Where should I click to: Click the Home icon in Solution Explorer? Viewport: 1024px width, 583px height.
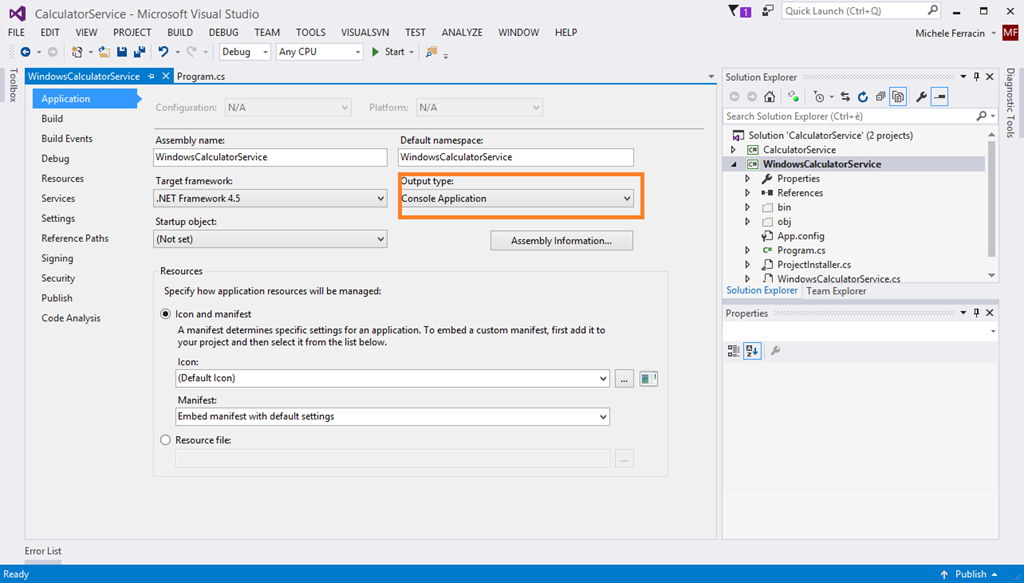(769, 97)
